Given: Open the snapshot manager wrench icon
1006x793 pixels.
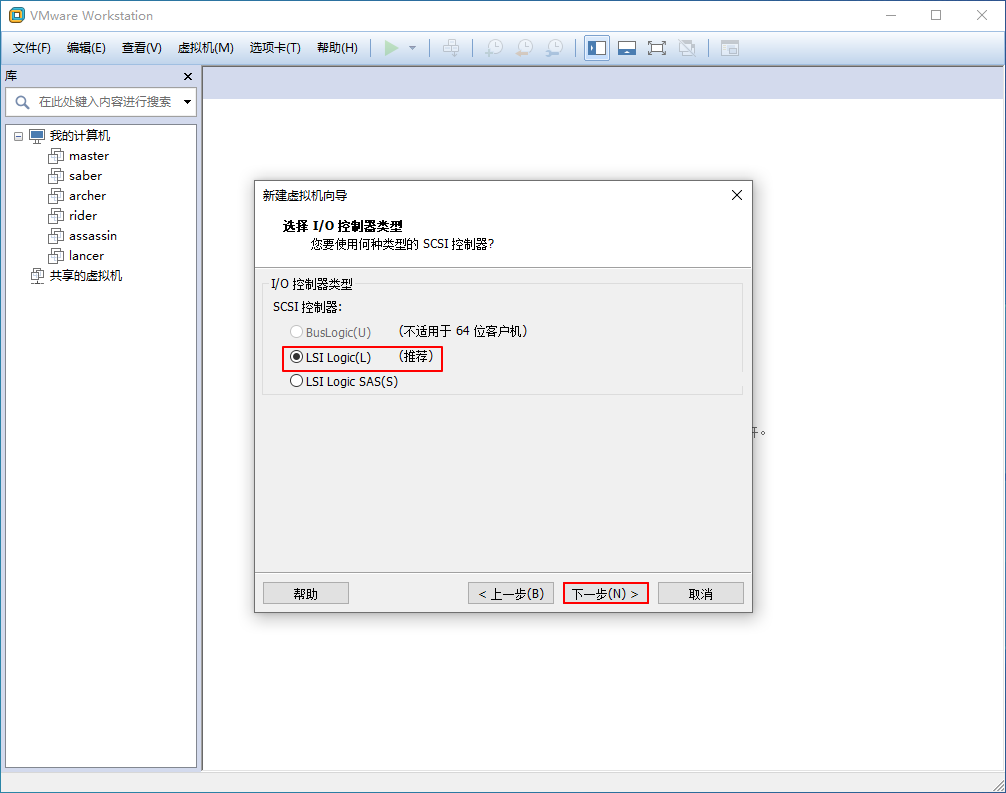Looking at the screenshot, I should click(x=554, y=48).
